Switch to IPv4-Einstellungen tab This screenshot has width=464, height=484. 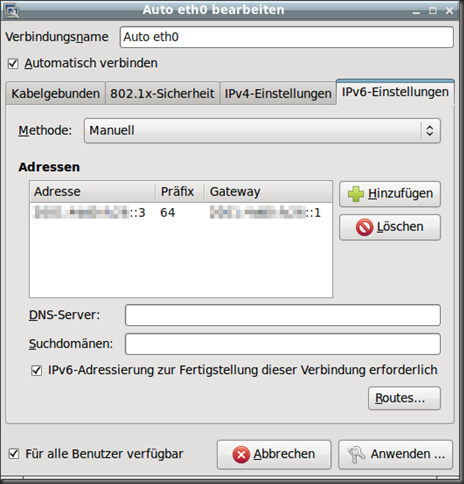coord(278,94)
